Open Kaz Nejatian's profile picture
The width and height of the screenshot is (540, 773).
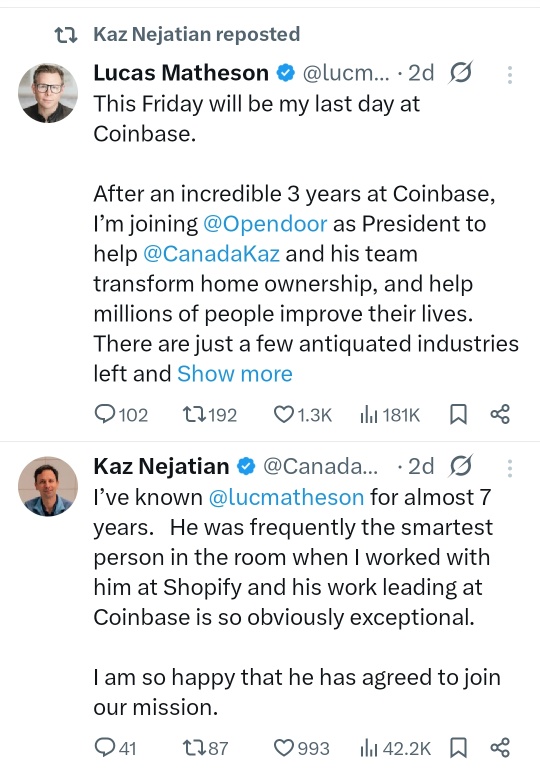click(x=48, y=486)
